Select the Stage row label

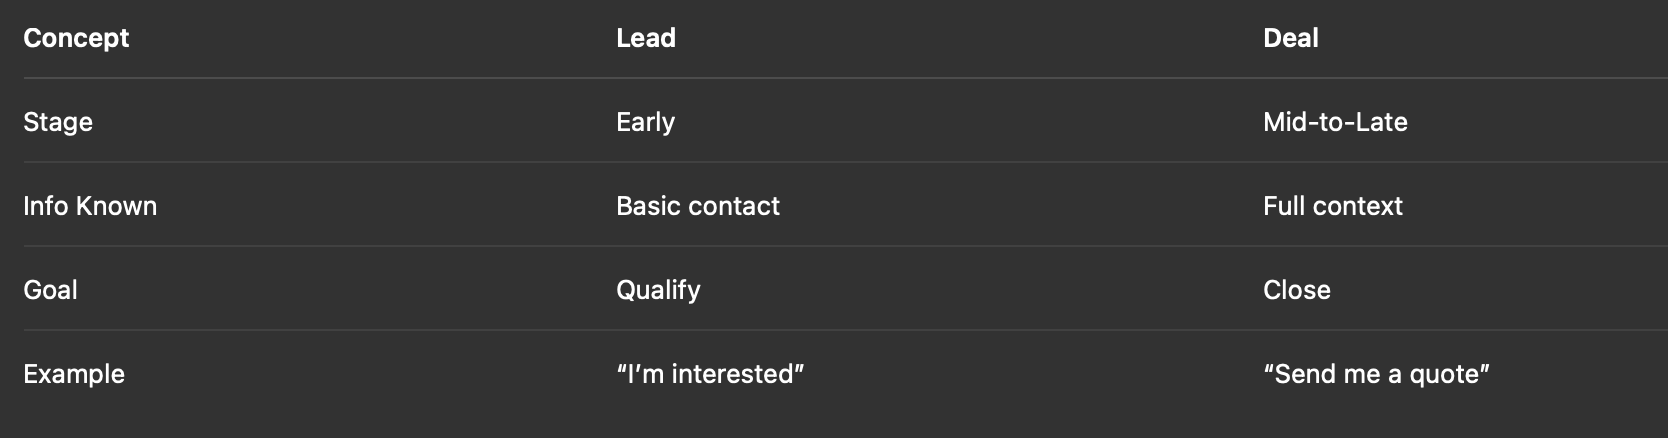coord(58,122)
